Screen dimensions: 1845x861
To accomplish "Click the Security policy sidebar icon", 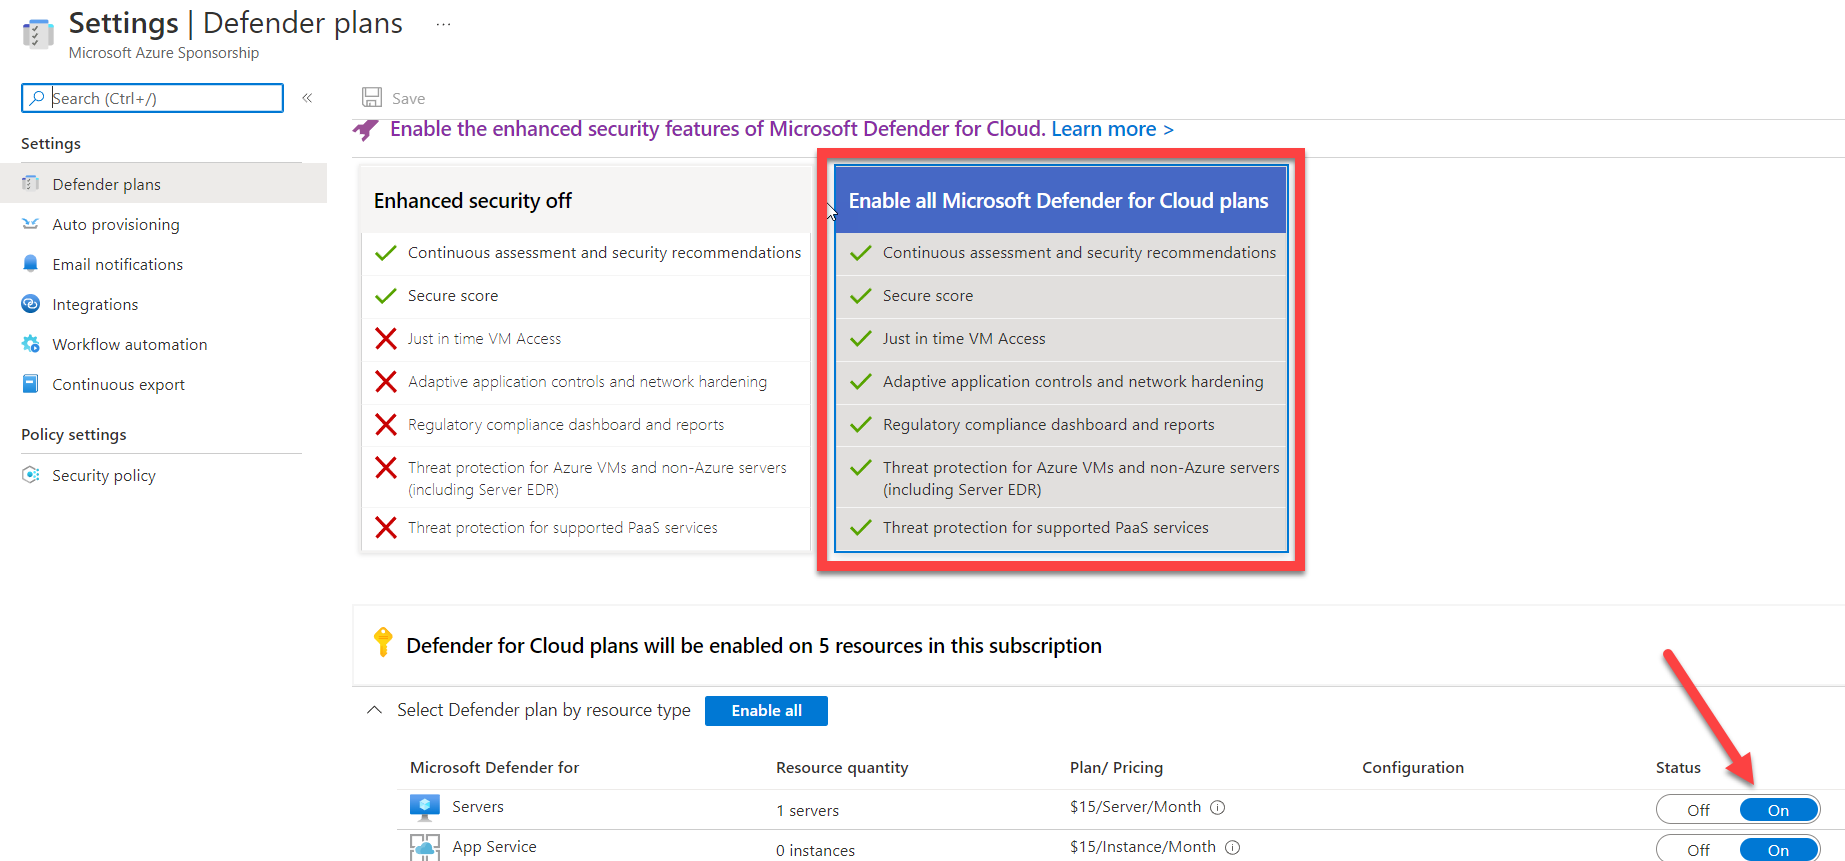I will (x=31, y=475).
